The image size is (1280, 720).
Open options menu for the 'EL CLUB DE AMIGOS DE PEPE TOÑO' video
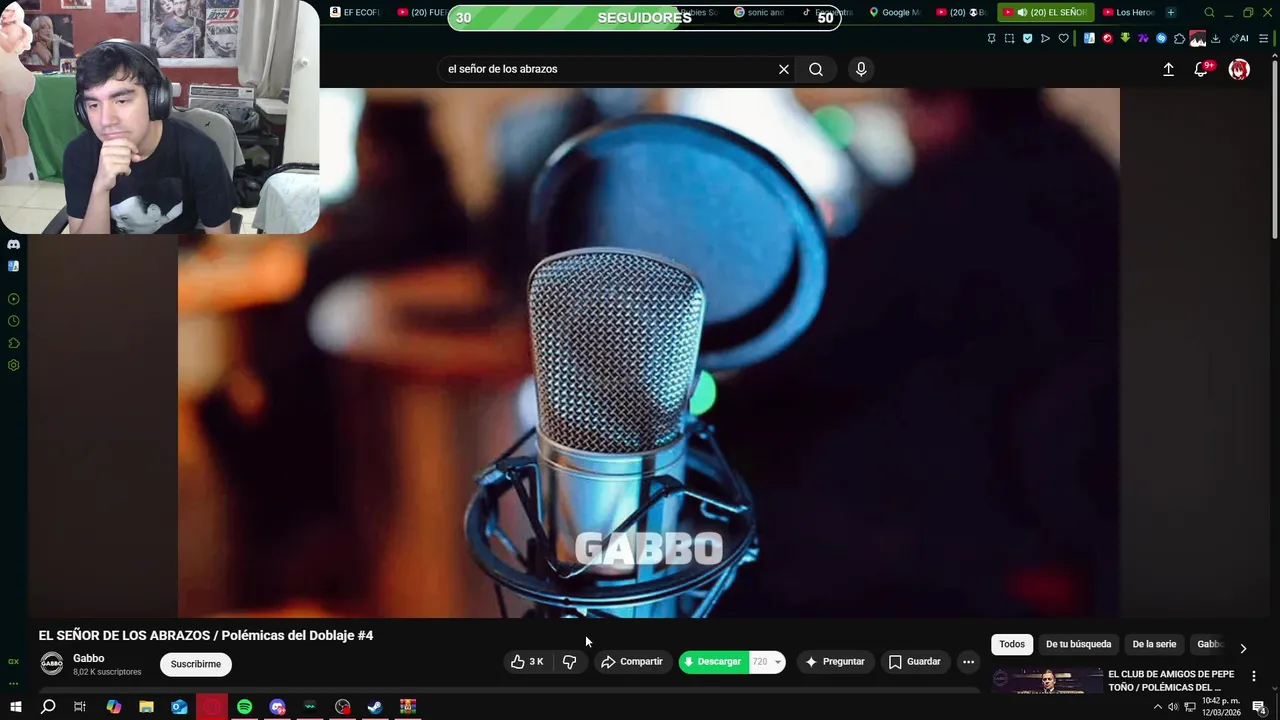pos(1253,677)
